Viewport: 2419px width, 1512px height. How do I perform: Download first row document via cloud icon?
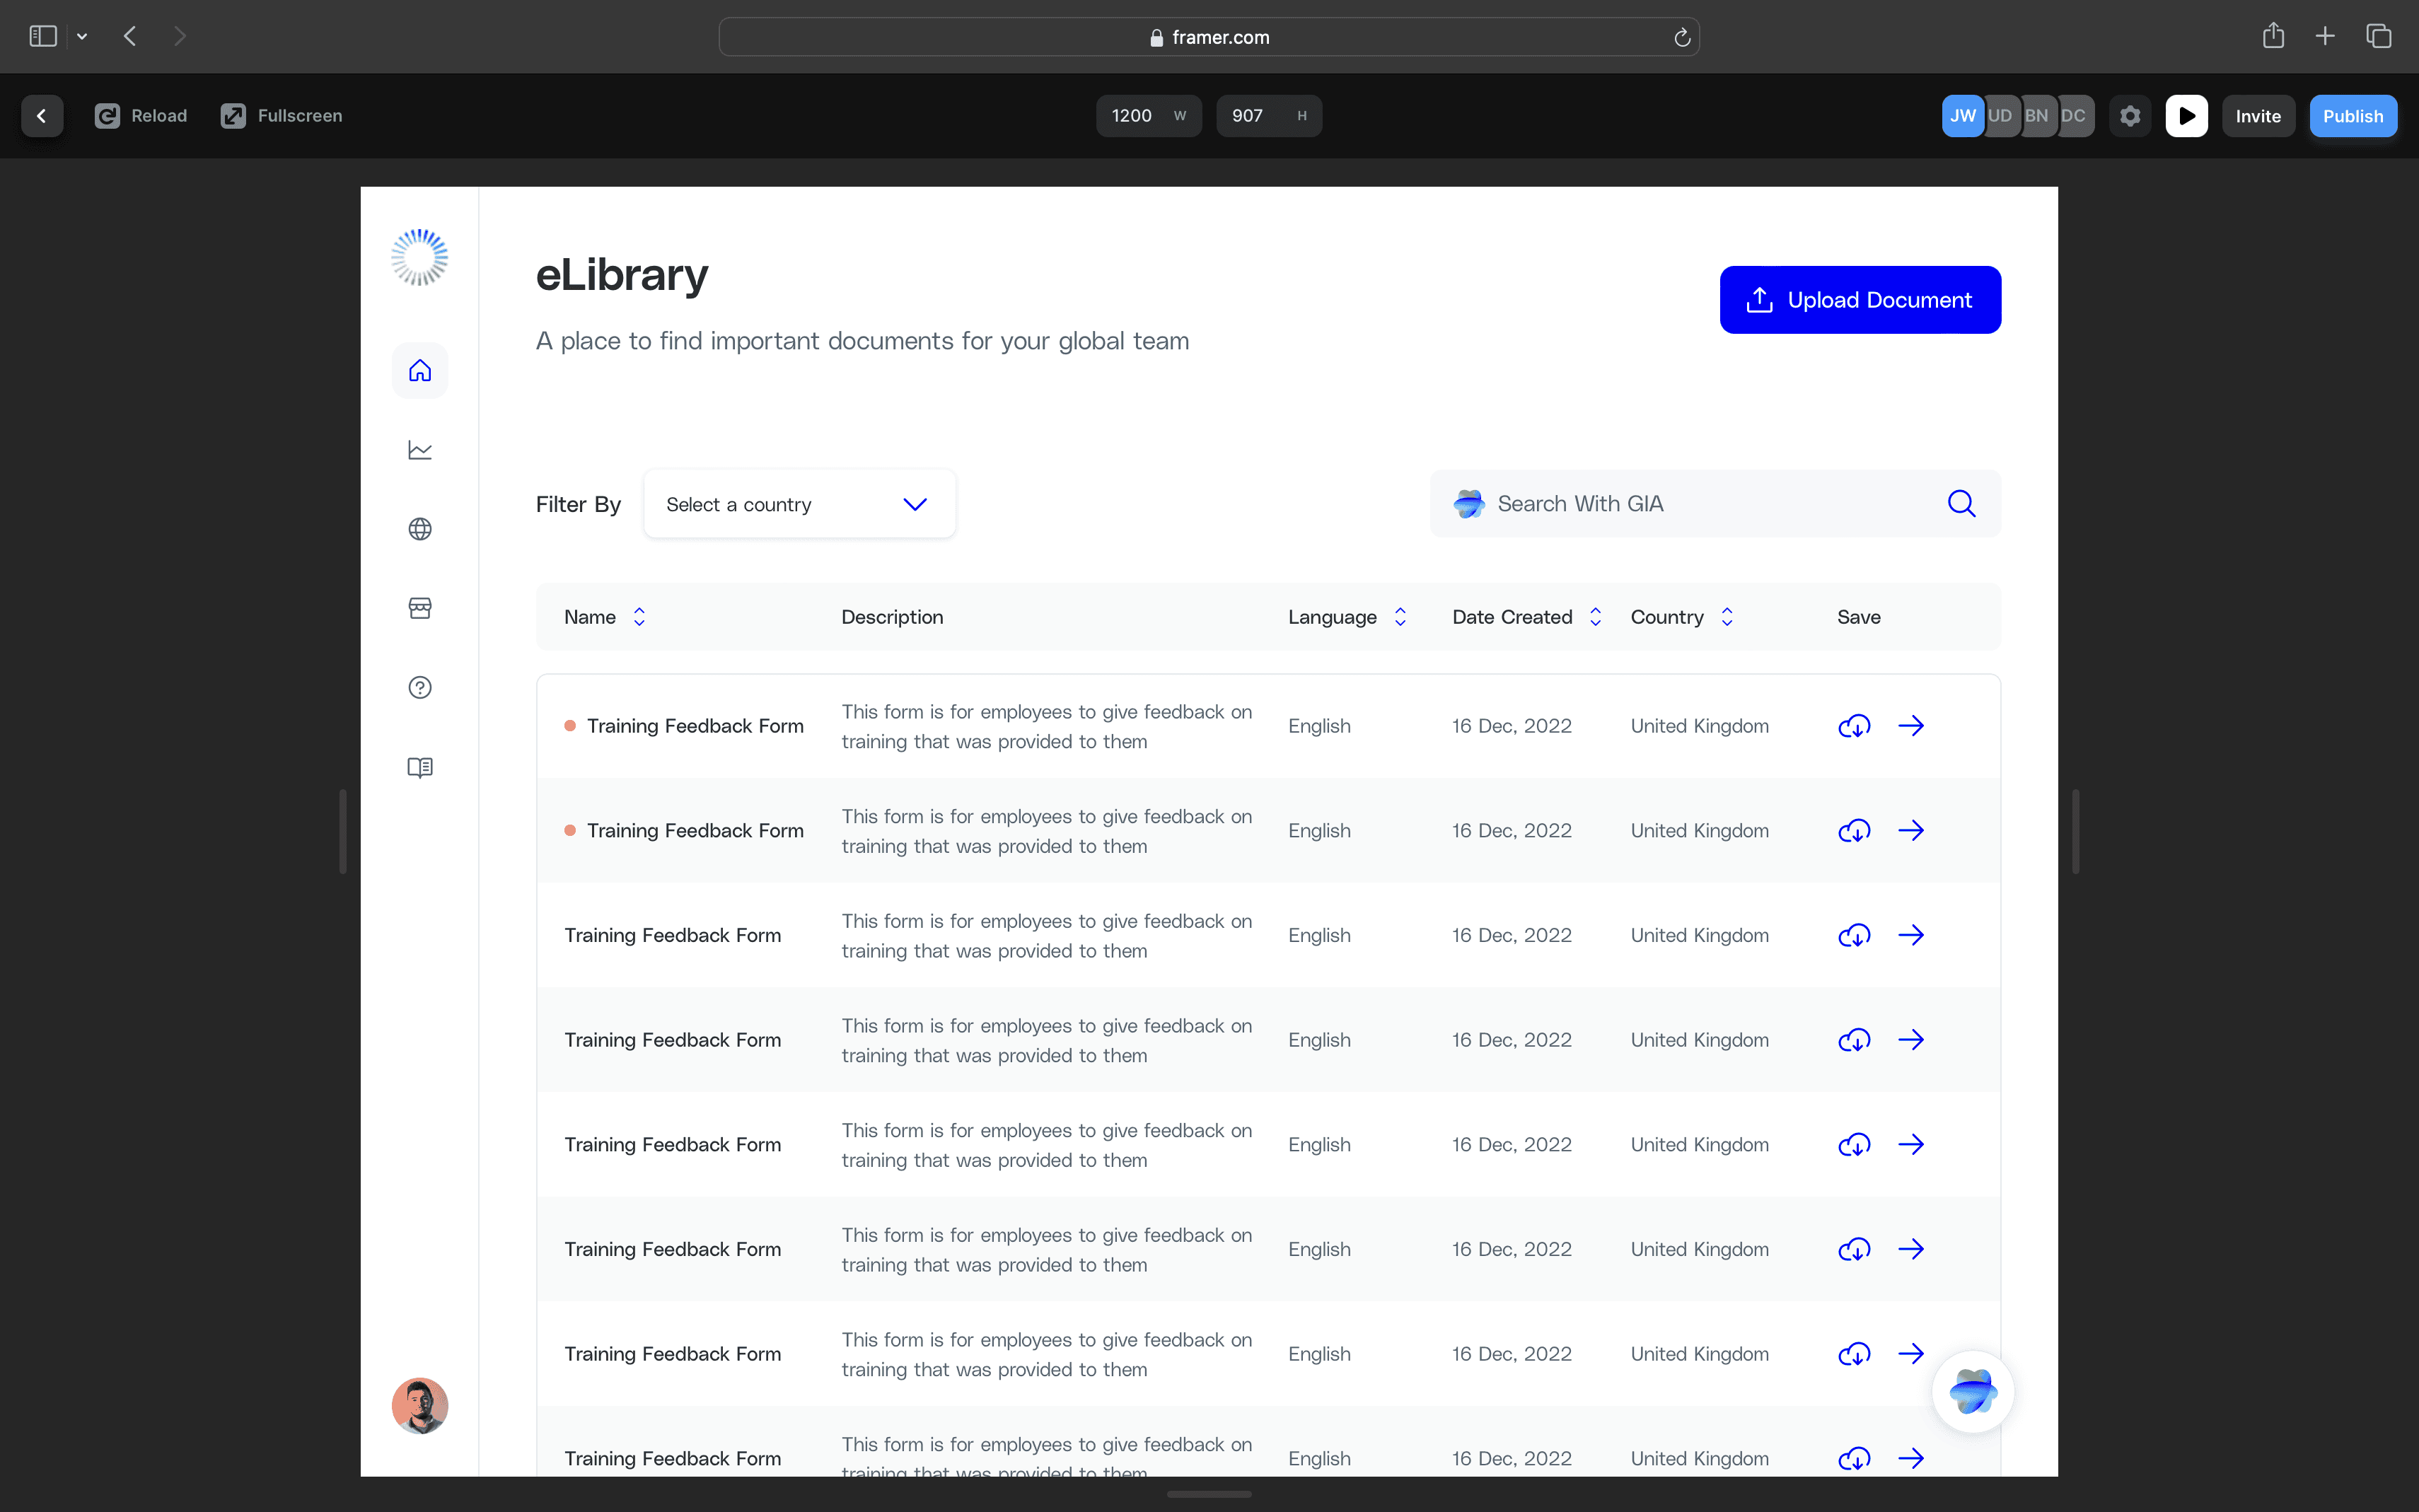tap(1854, 726)
